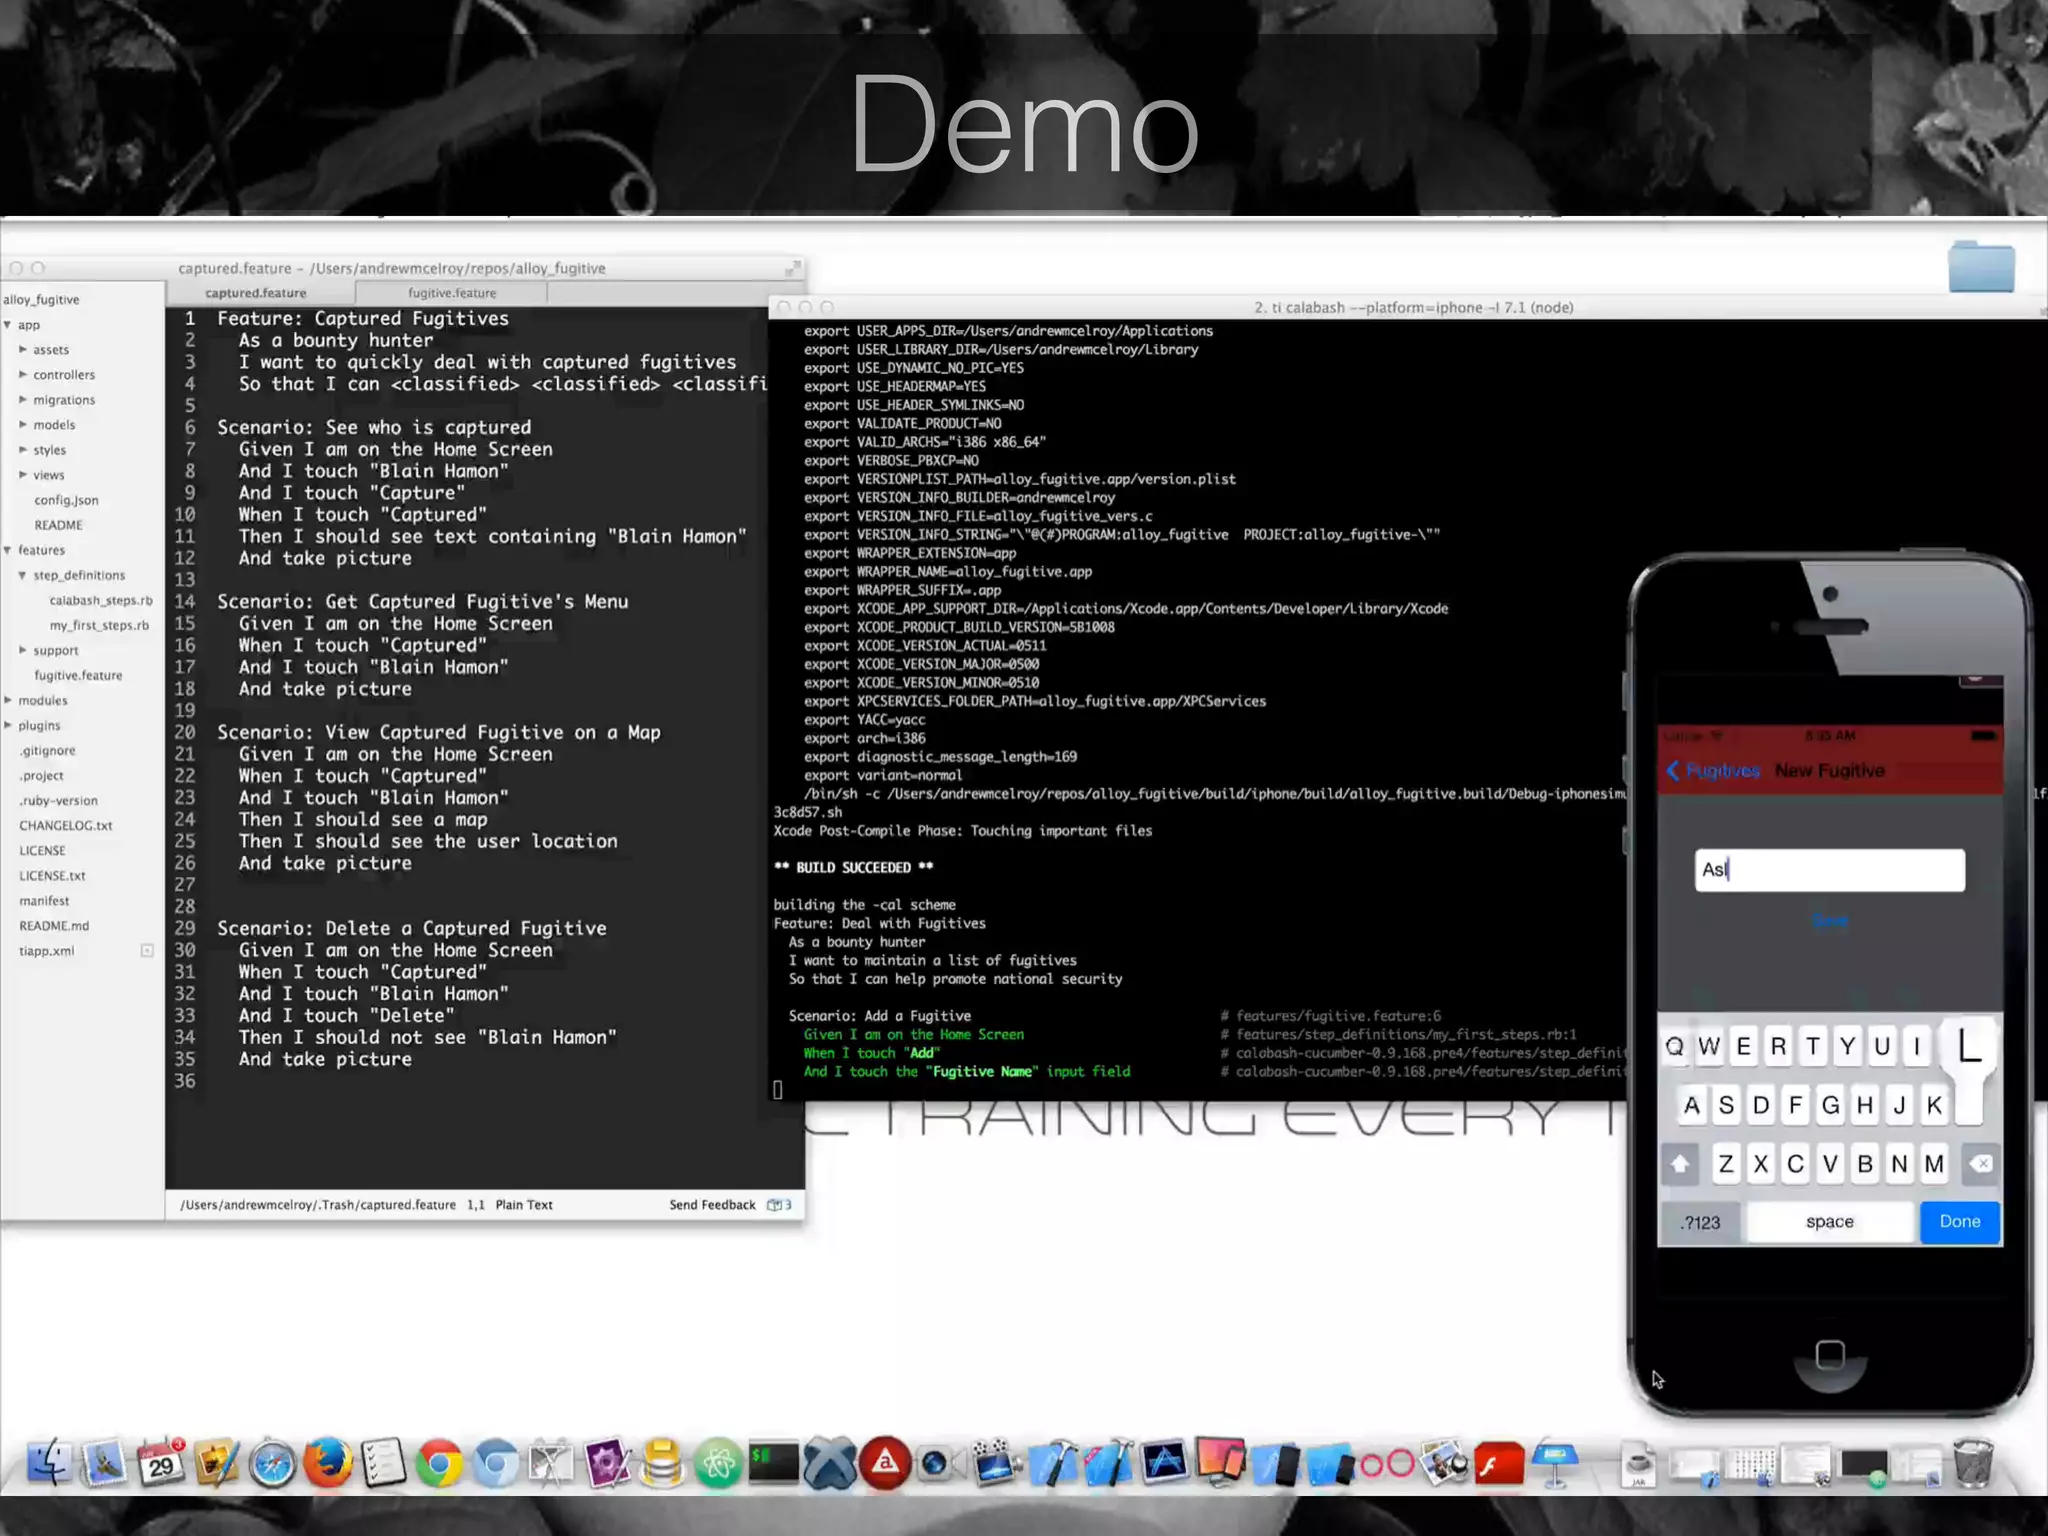Screen dimensions: 2048x1536
Task: Open the blue folder on the desktop
Action: click(1981, 266)
